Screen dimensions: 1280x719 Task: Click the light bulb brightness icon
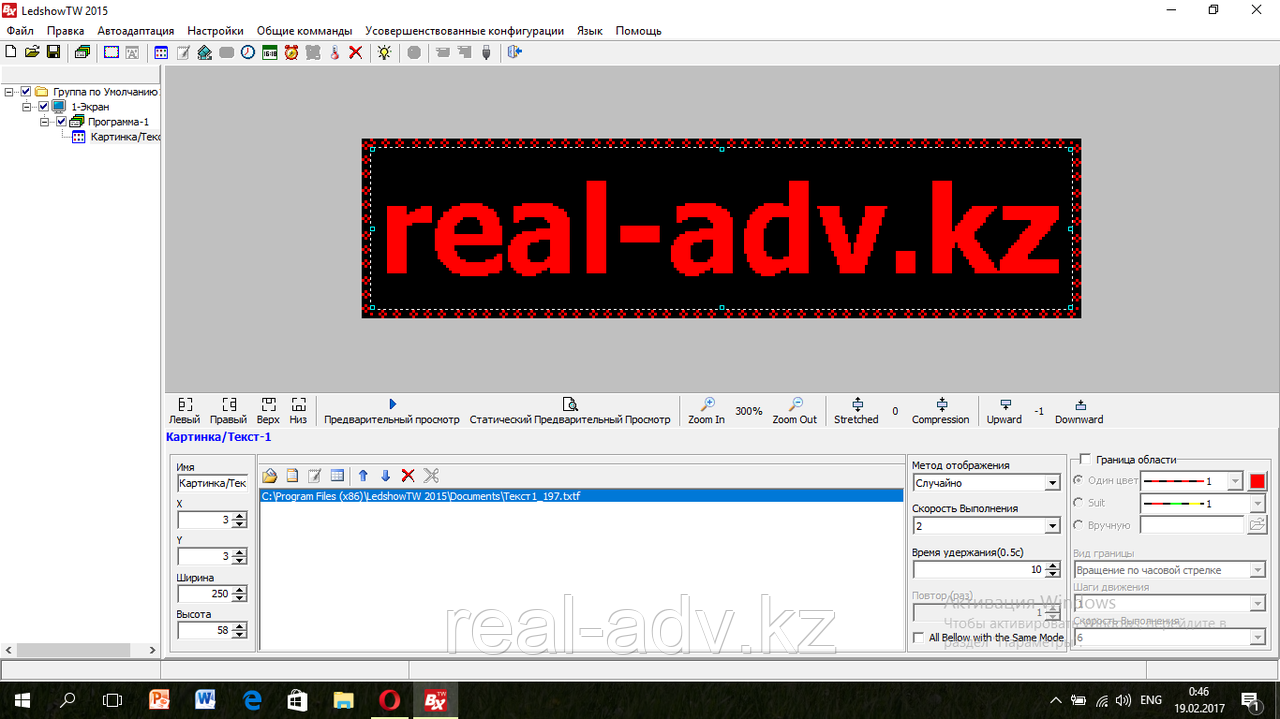point(384,52)
